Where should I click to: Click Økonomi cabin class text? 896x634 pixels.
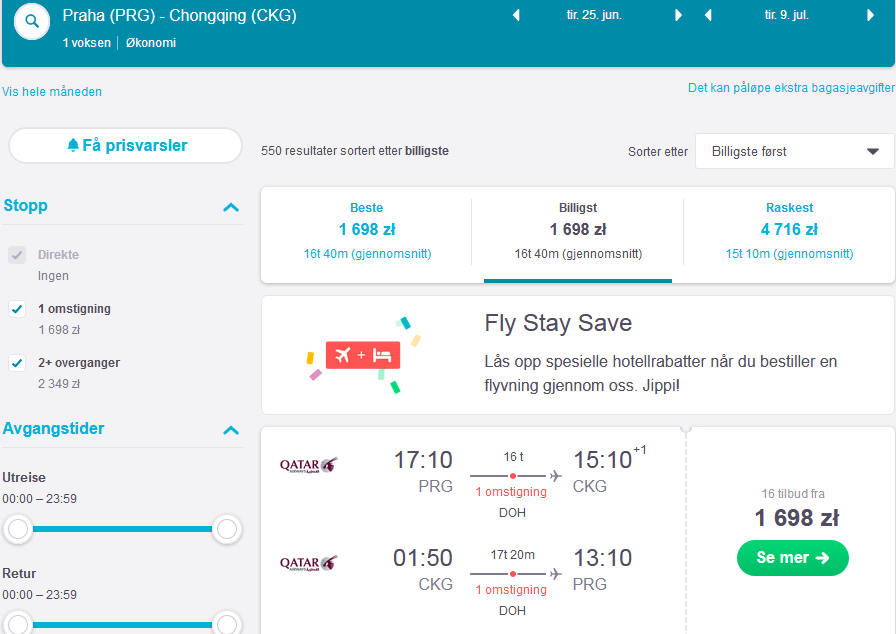tap(151, 43)
